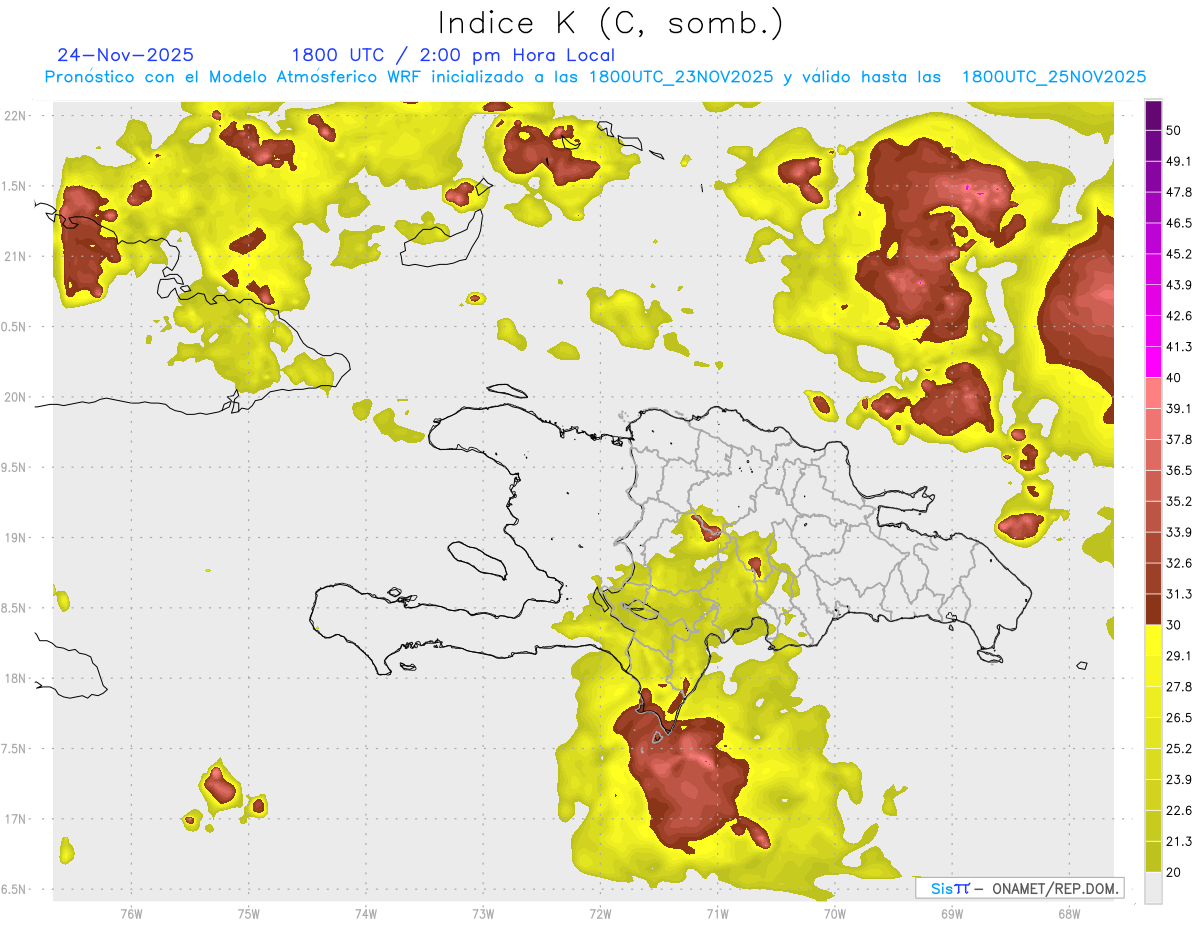Click the '50' colorbar value

click(1174, 131)
